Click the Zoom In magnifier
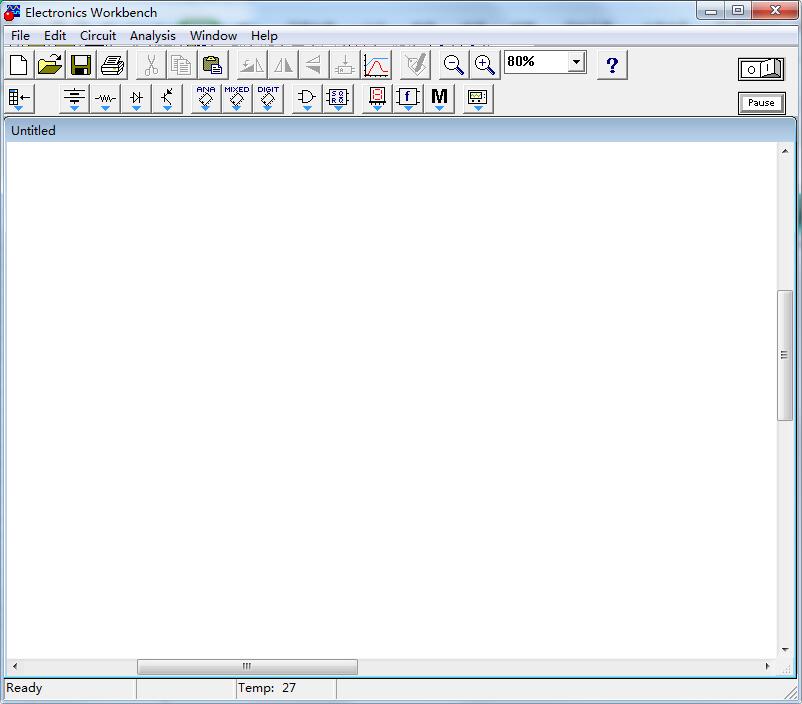This screenshot has width=802, height=704. [x=484, y=65]
